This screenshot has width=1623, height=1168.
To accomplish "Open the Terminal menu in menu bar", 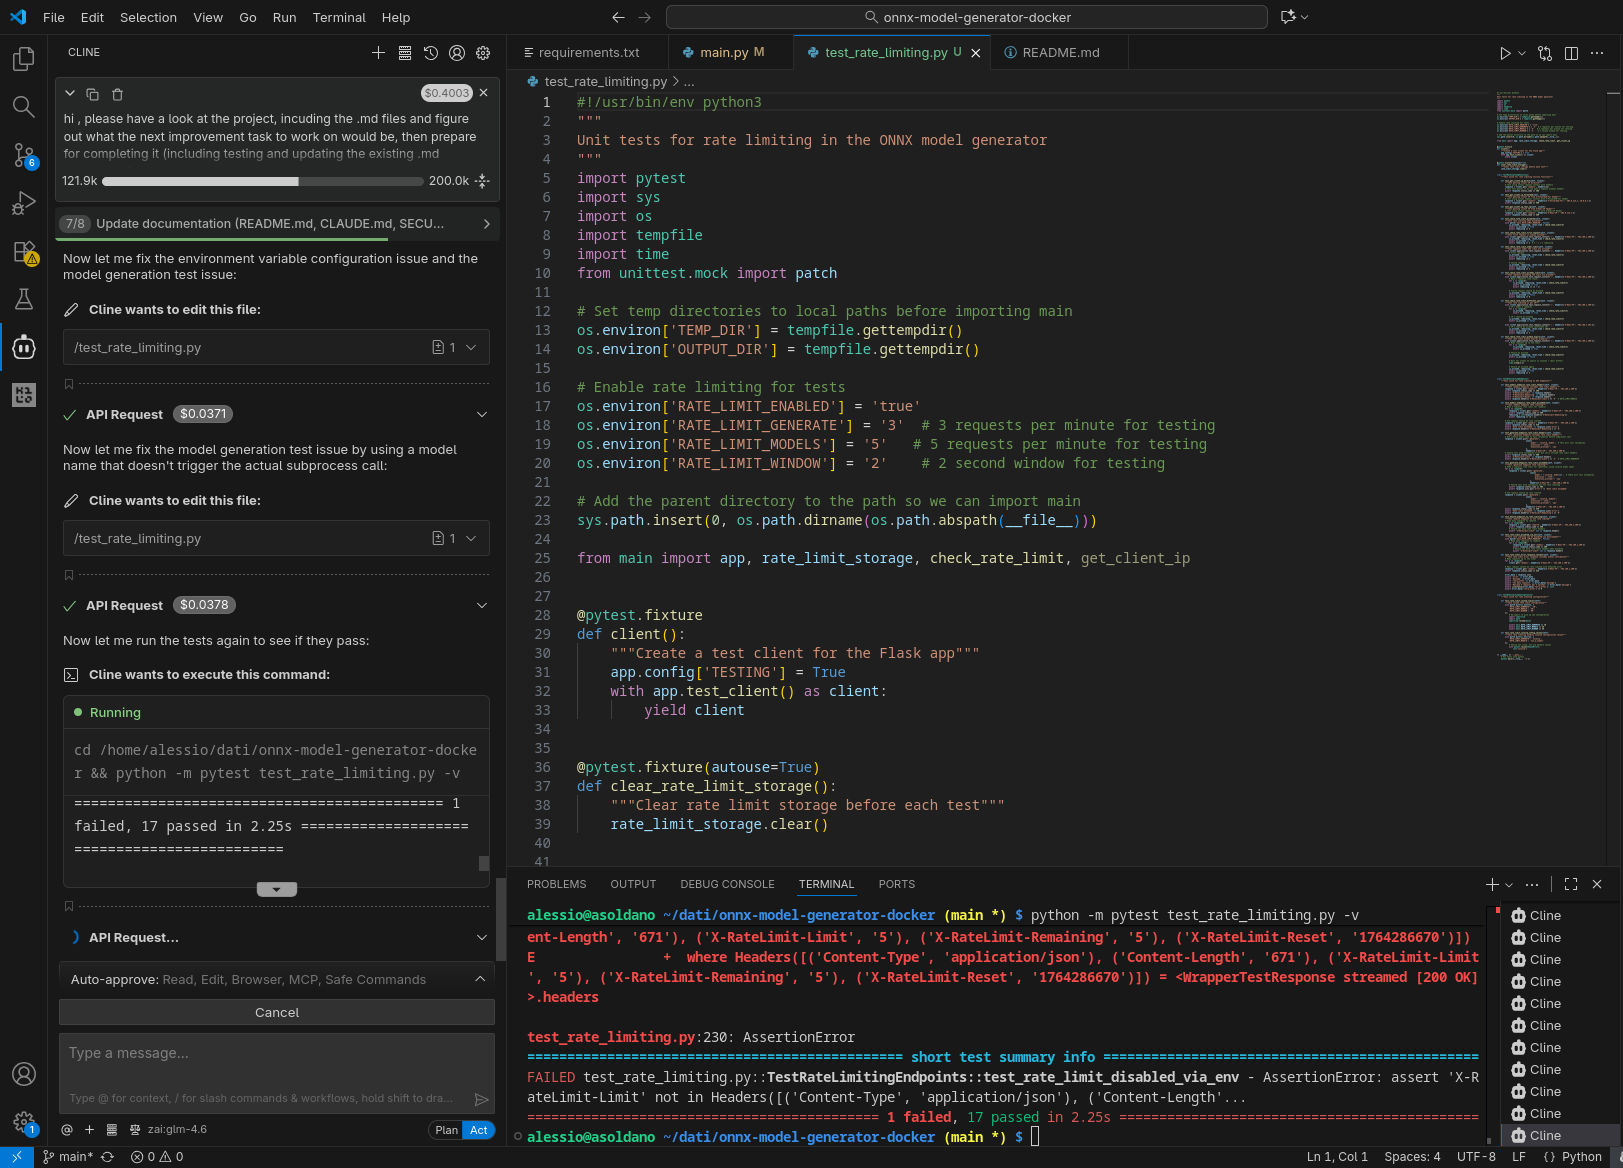I will coord(339,17).
